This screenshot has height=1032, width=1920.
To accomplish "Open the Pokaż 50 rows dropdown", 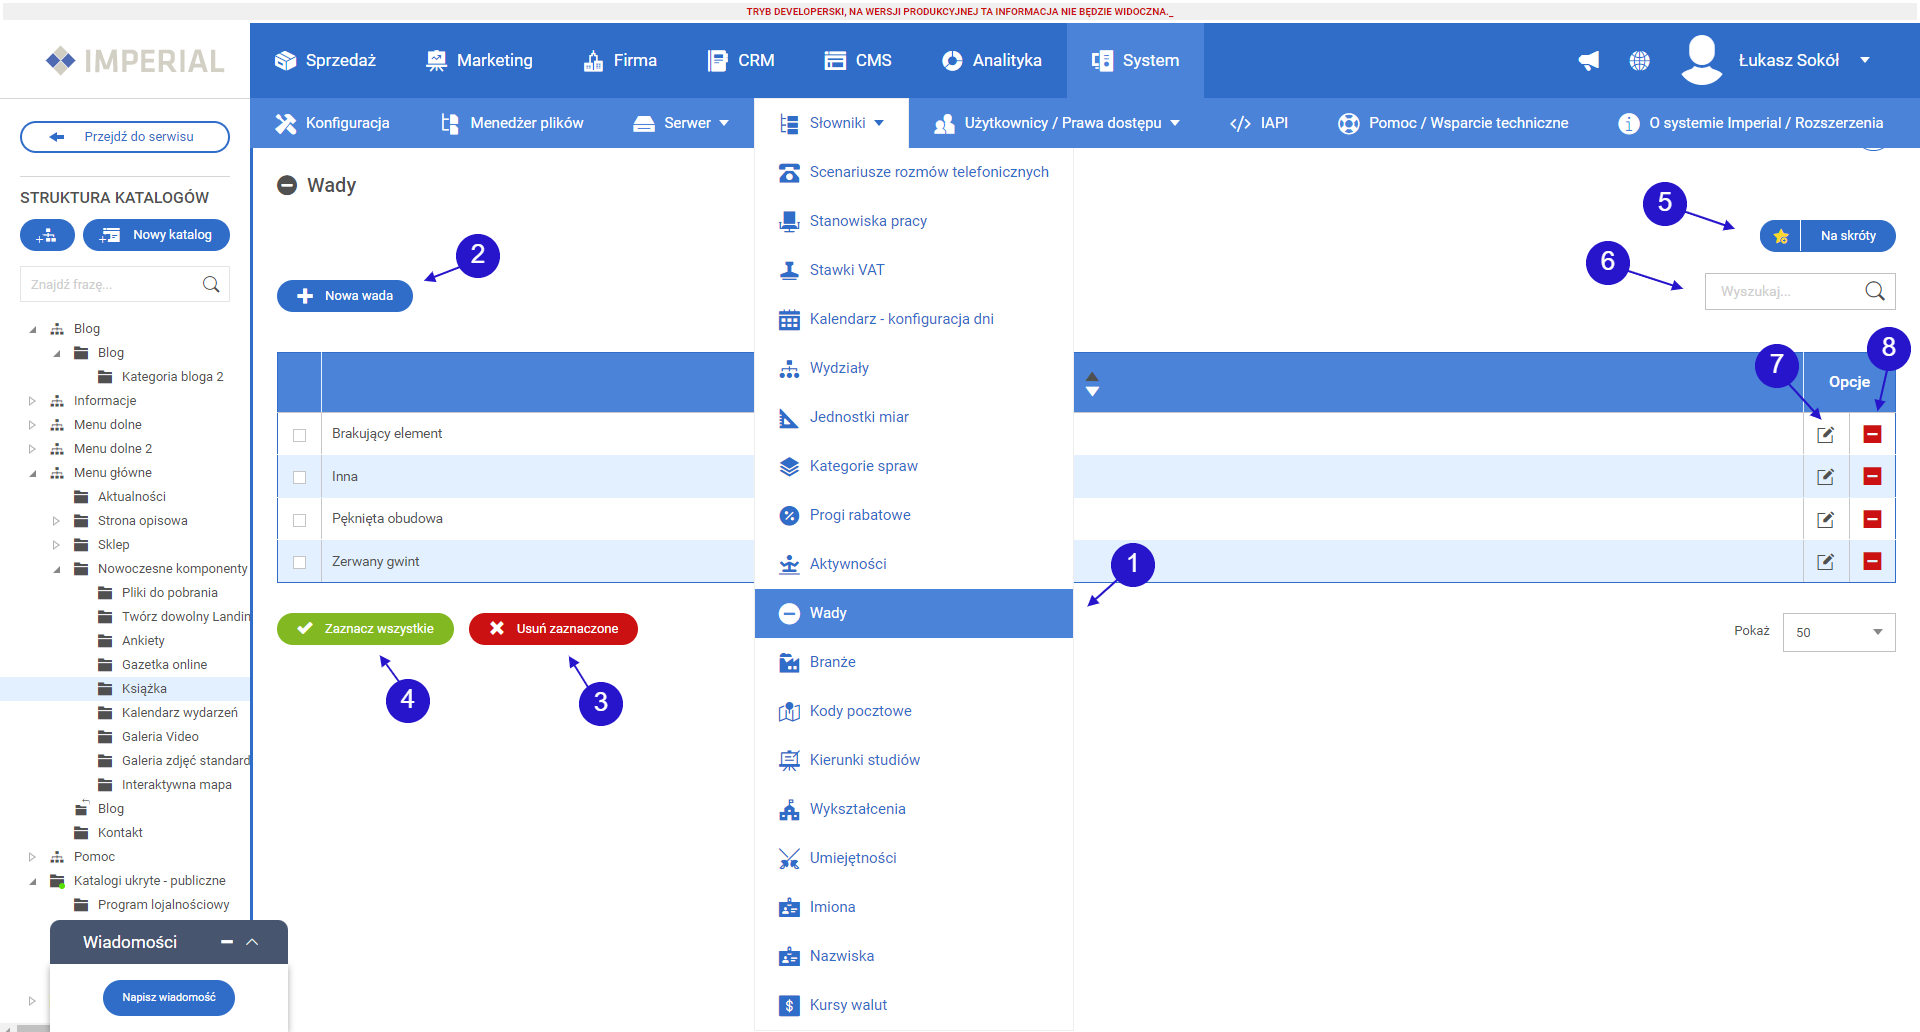I will (1838, 632).
